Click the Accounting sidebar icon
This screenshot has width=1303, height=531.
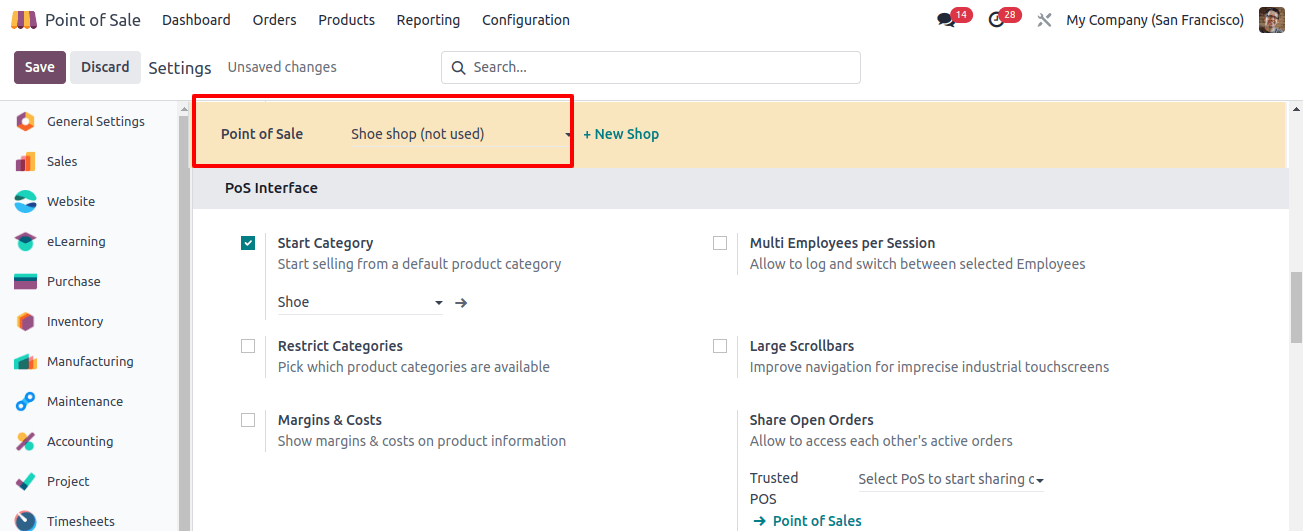(26, 441)
